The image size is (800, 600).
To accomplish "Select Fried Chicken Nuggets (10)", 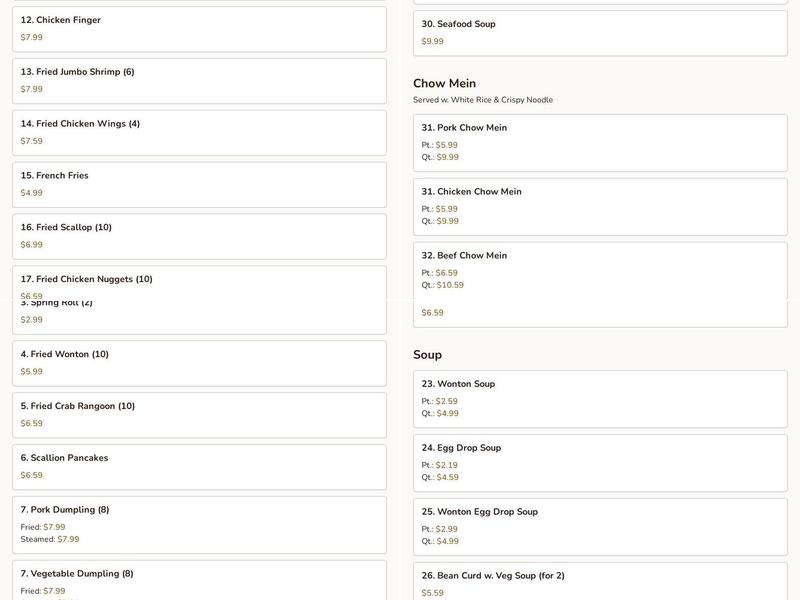I will click(x=199, y=281).
